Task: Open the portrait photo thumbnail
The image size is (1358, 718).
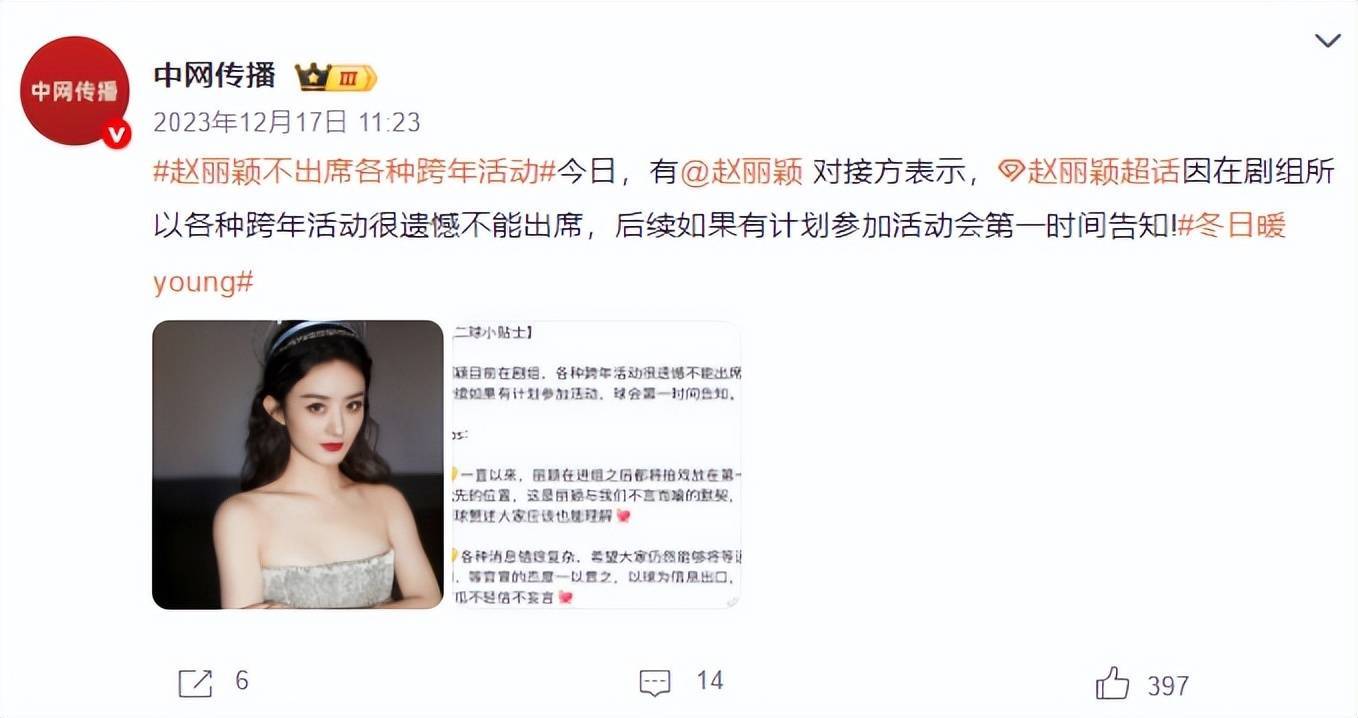Action: click(297, 464)
